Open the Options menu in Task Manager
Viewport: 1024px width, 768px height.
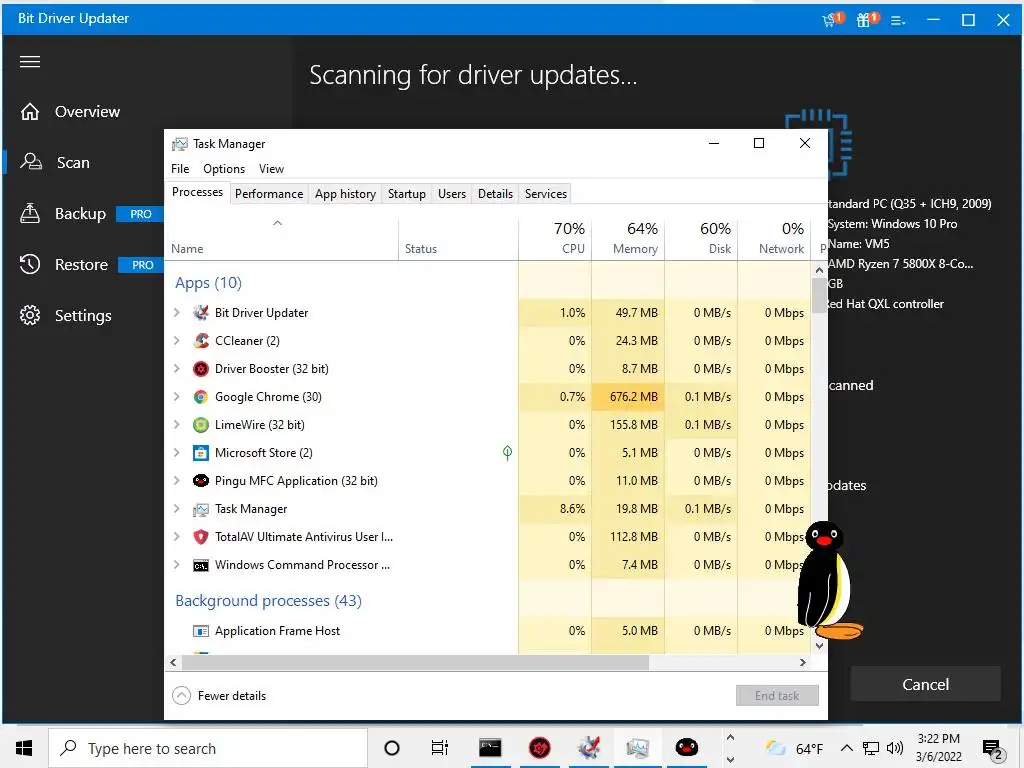click(224, 169)
